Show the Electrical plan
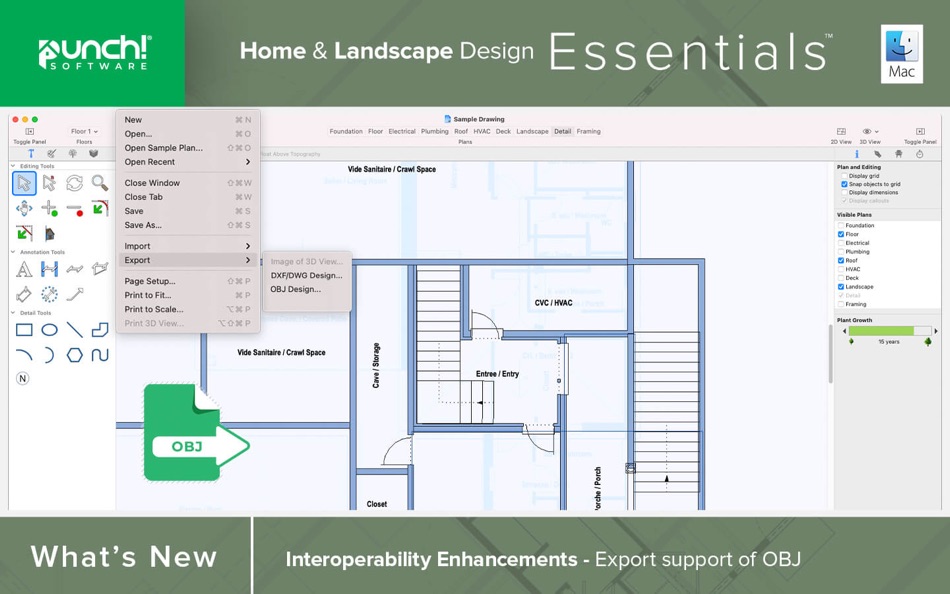 841,243
